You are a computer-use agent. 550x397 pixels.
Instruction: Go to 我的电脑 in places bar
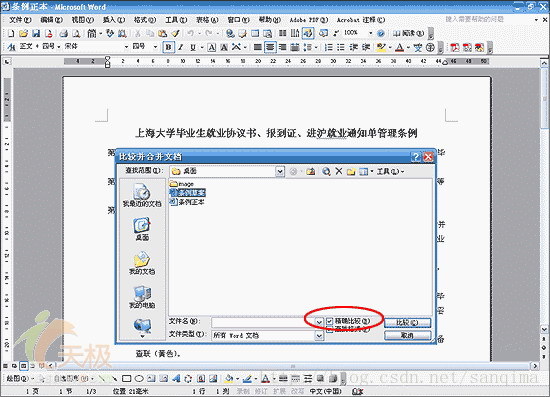[x=142, y=297]
